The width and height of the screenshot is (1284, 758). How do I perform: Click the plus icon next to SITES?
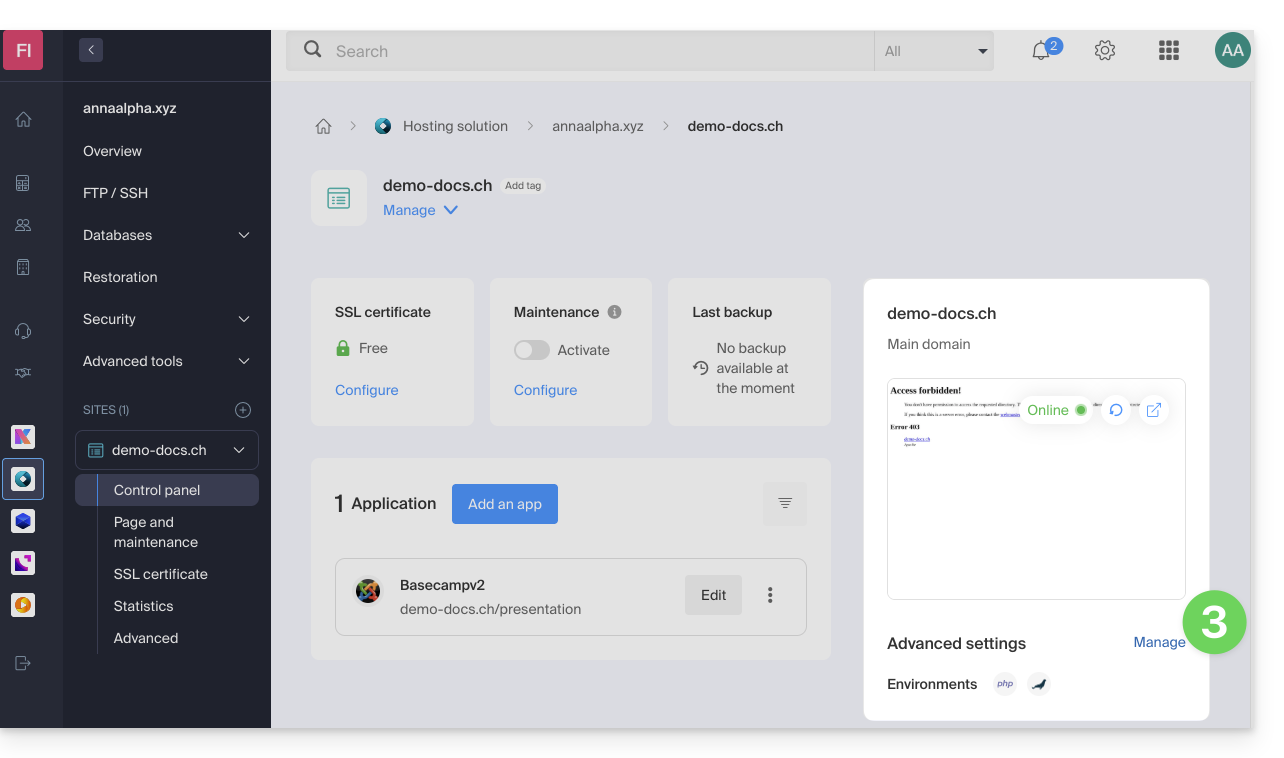pos(242,410)
